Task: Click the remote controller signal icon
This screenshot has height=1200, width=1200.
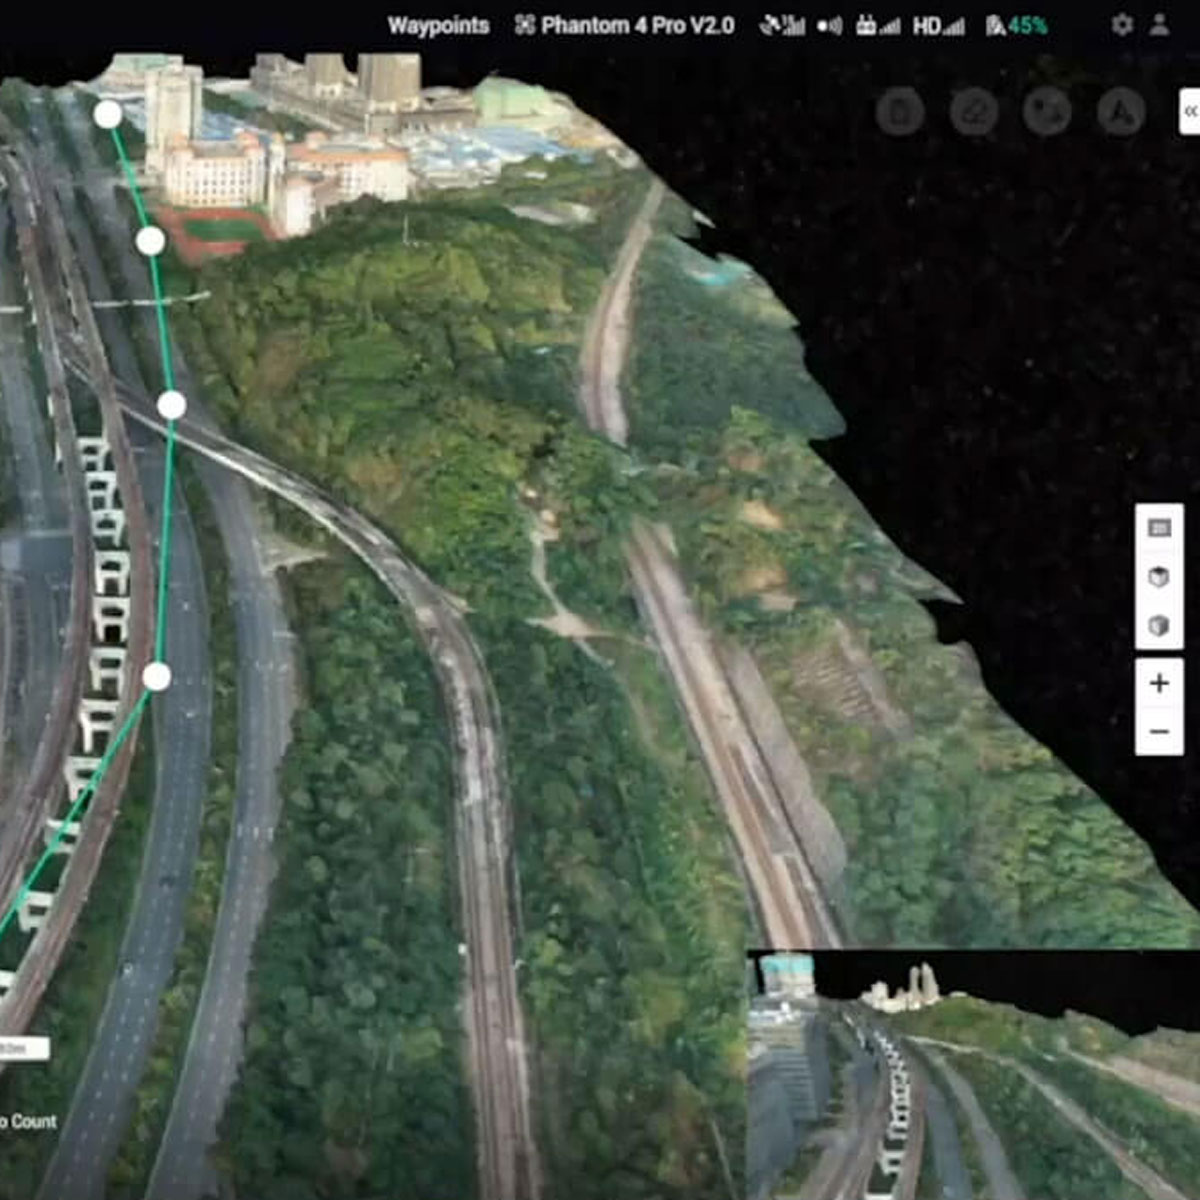Action: tap(877, 26)
